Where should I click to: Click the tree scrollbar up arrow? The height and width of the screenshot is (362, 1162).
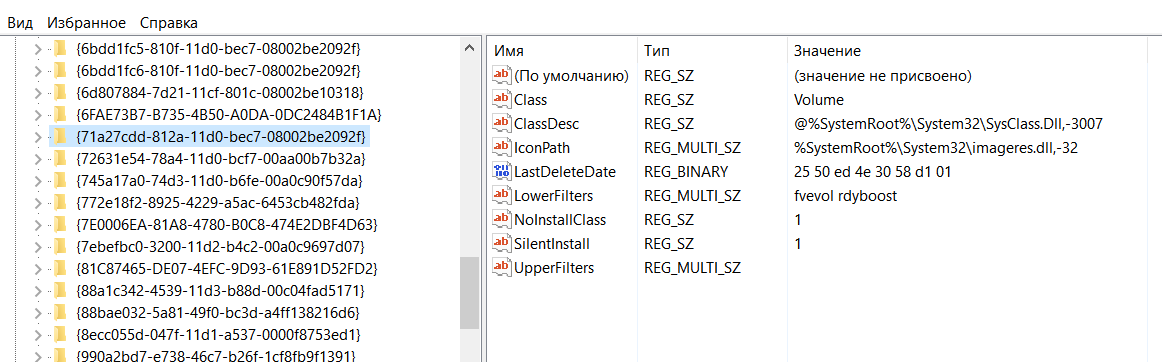[469, 49]
